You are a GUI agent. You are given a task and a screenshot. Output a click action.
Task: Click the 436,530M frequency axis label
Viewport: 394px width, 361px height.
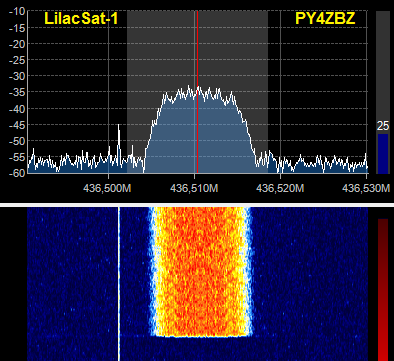click(x=366, y=188)
